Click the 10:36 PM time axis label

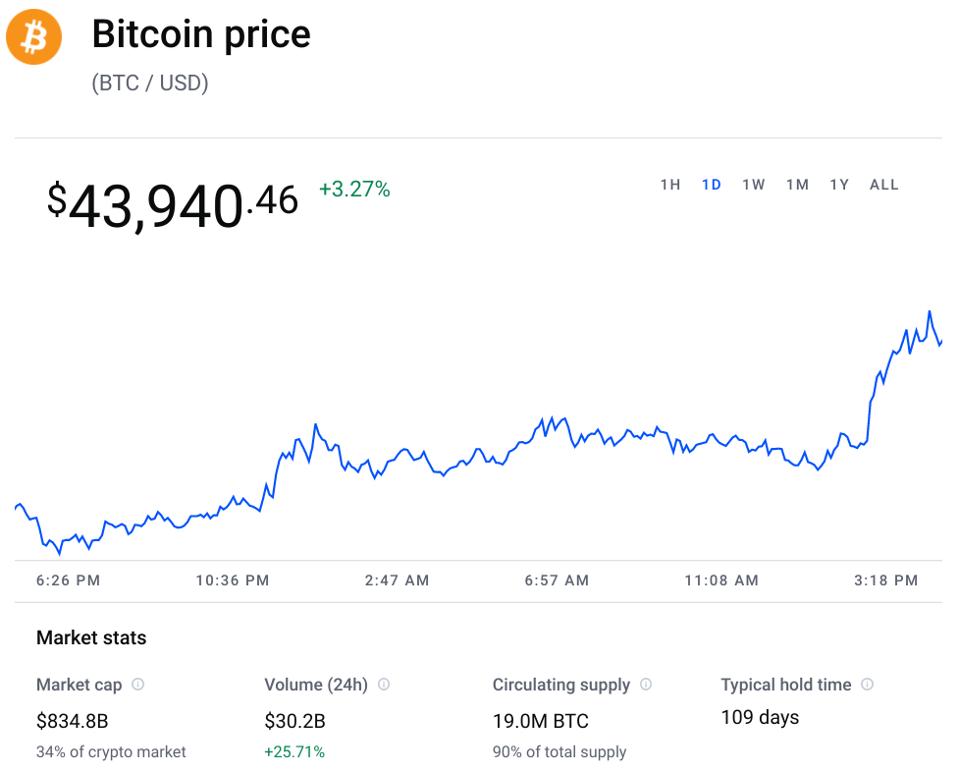point(233,580)
